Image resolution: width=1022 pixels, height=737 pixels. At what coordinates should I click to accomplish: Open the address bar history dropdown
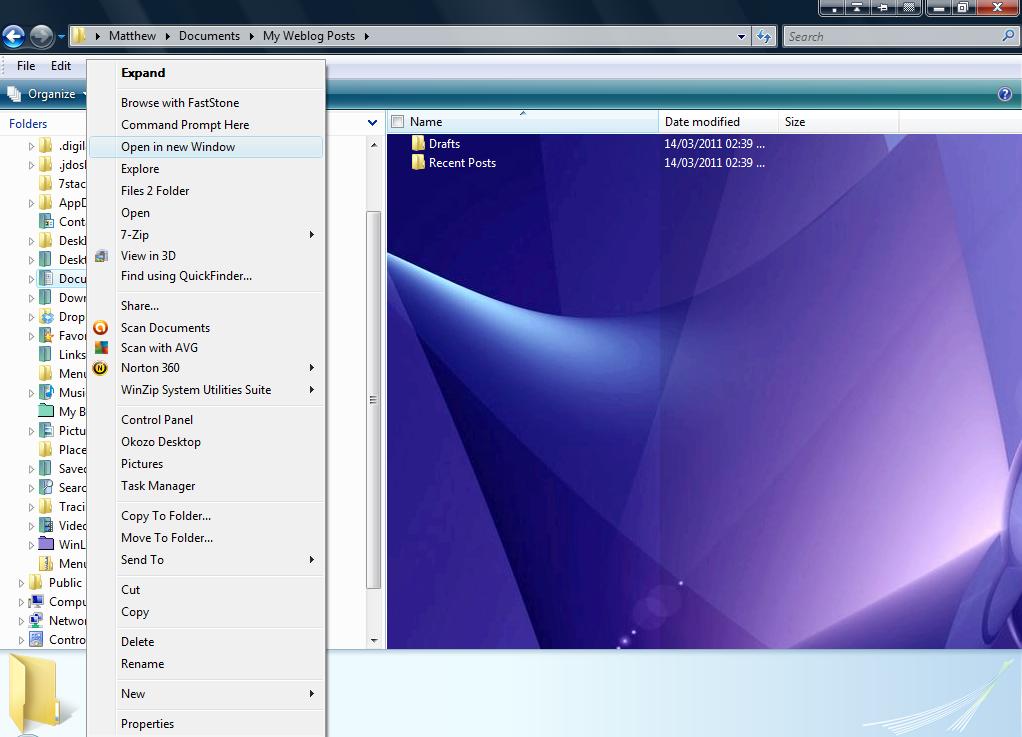coord(740,36)
